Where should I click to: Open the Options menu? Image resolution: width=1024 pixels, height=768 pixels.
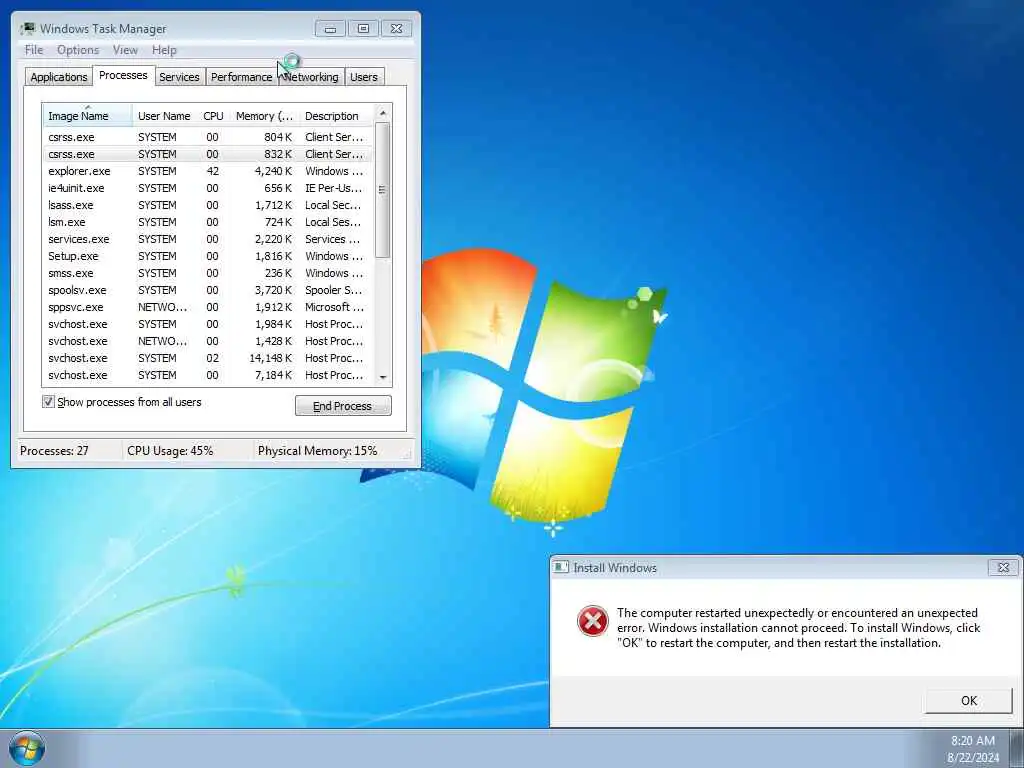(78, 50)
